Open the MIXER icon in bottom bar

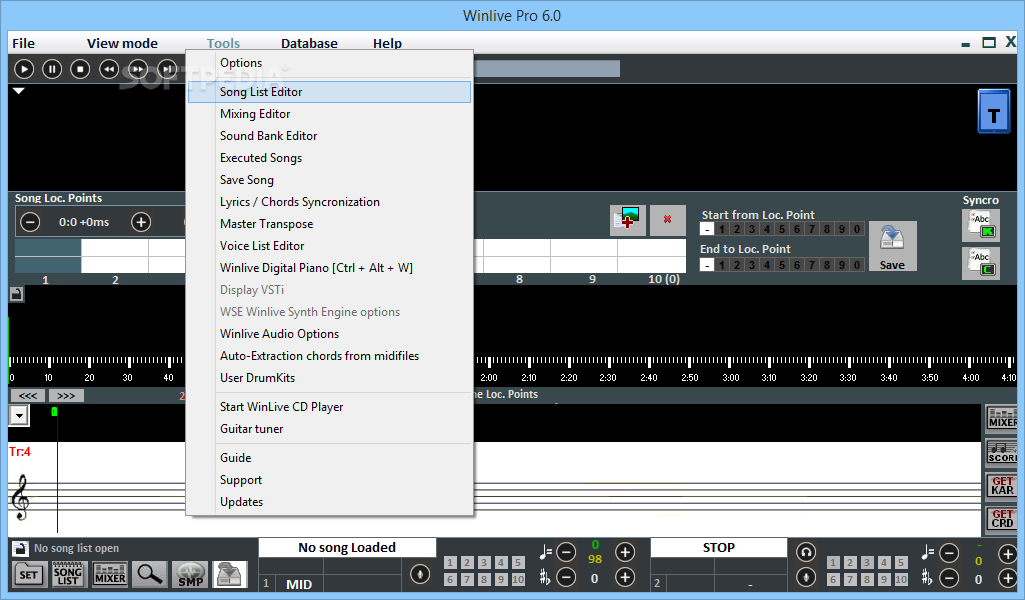(110, 575)
